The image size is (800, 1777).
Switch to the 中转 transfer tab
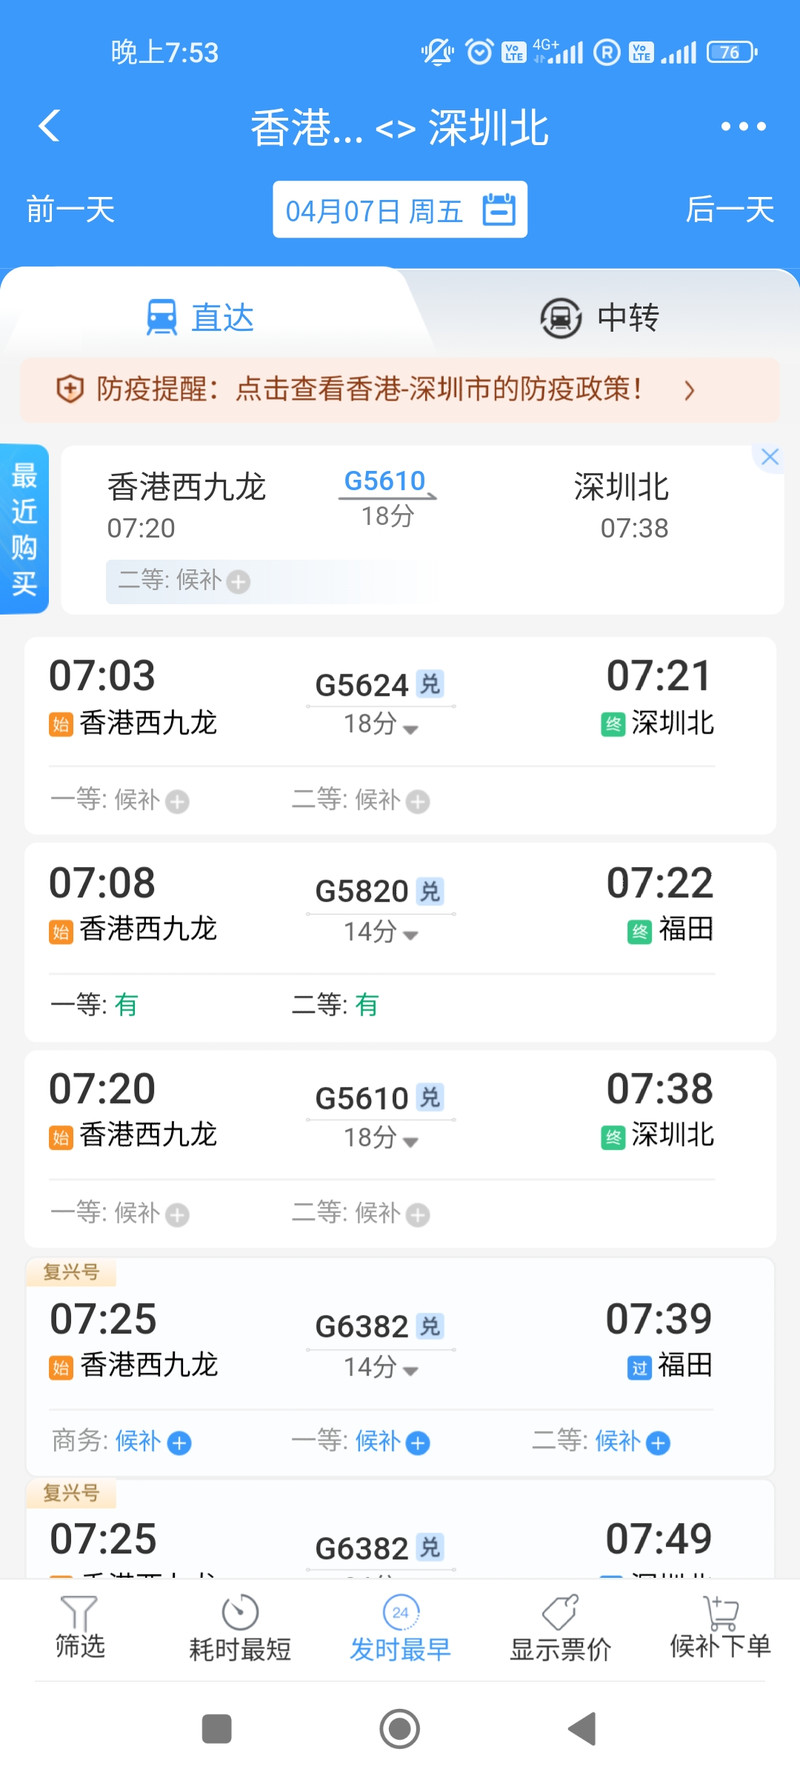tap(599, 318)
